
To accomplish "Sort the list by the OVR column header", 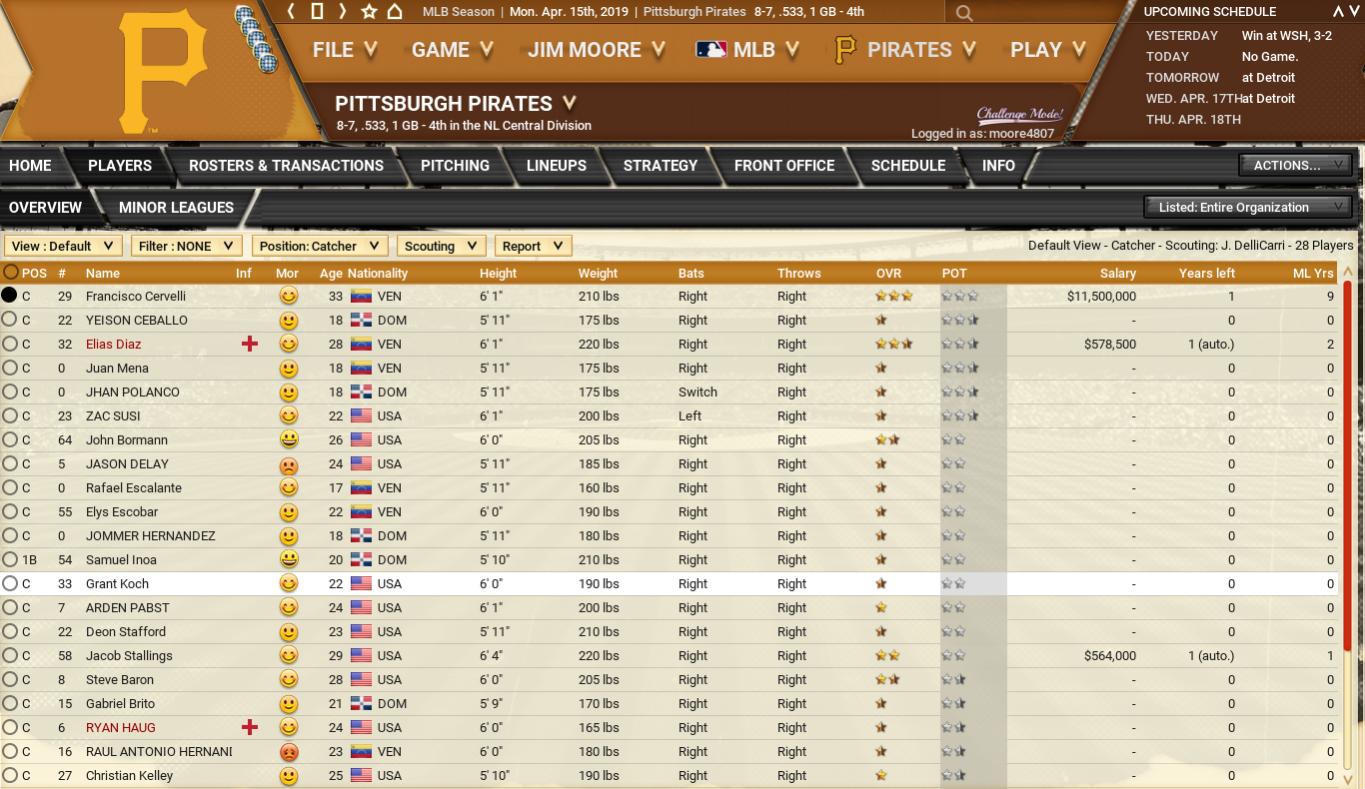I will point(888,273).
